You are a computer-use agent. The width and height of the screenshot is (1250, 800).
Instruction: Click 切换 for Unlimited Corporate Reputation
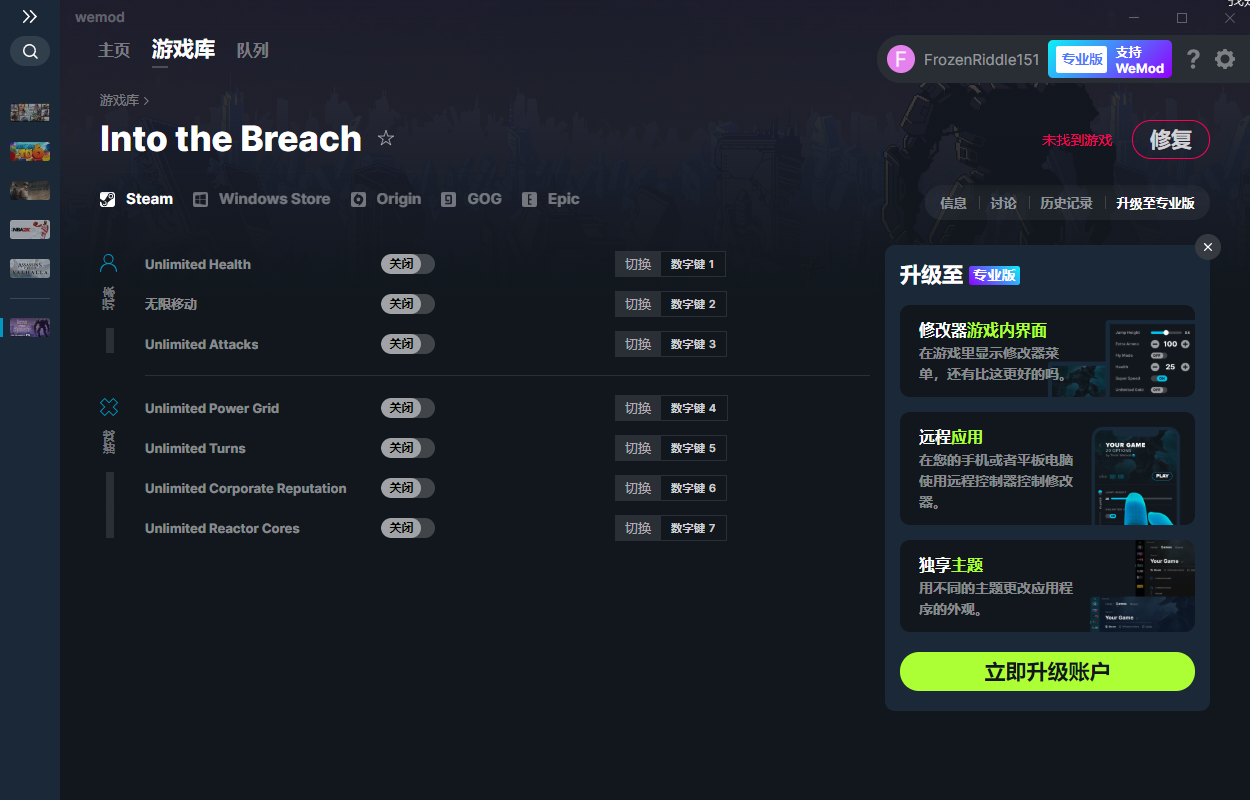pyautogui.click(x=638, y=488)
